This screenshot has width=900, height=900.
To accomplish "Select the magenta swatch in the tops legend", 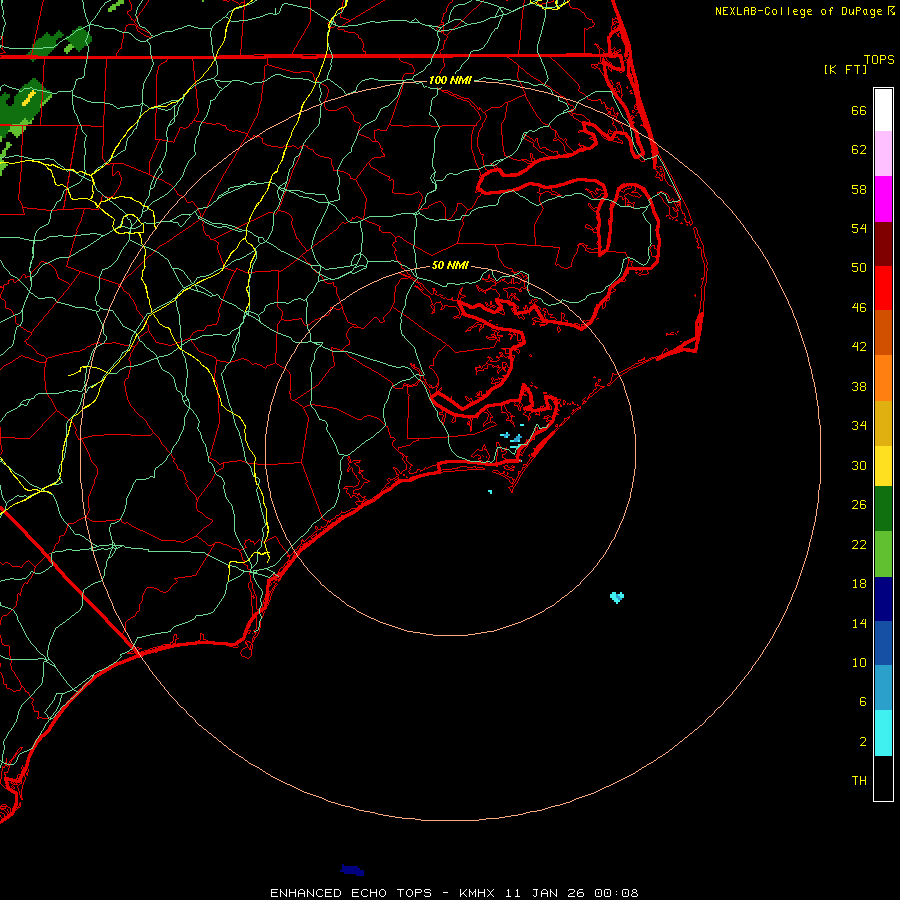I will (x=883, y=198).
